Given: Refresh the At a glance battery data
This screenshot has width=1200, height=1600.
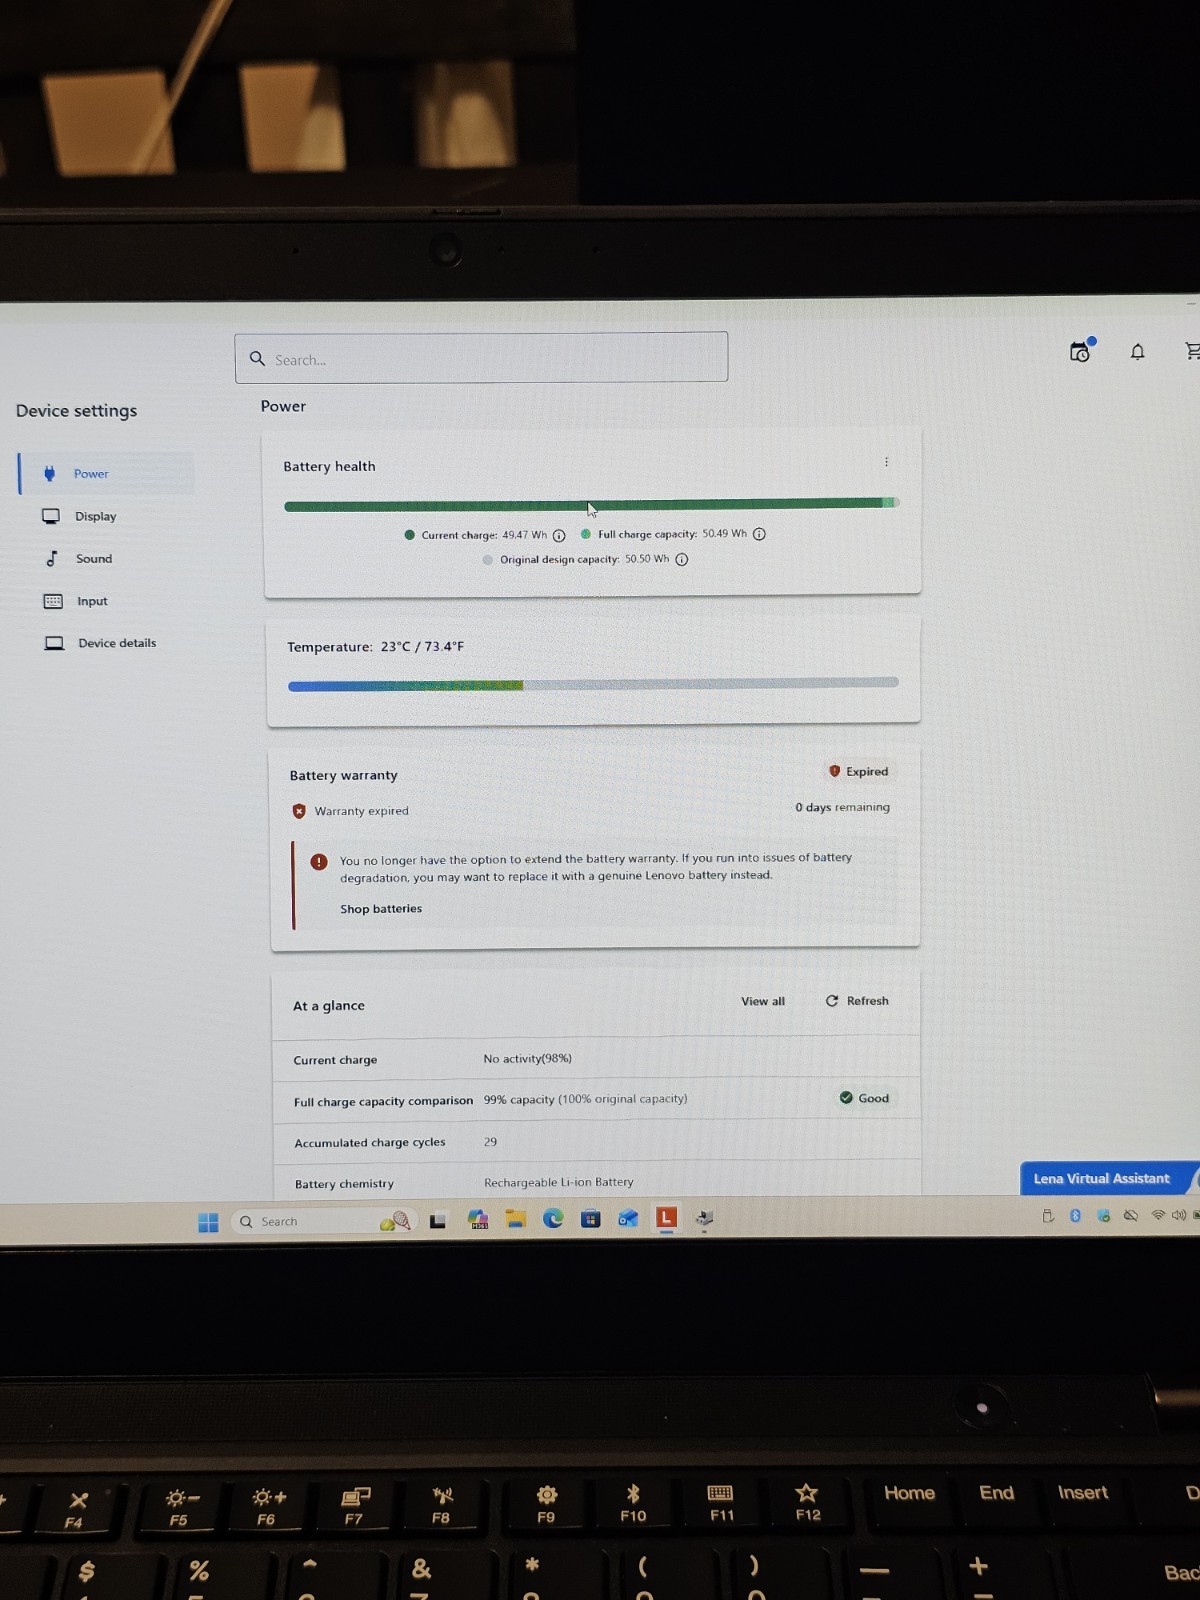Looking at the screenshot, I should 857,1001.
